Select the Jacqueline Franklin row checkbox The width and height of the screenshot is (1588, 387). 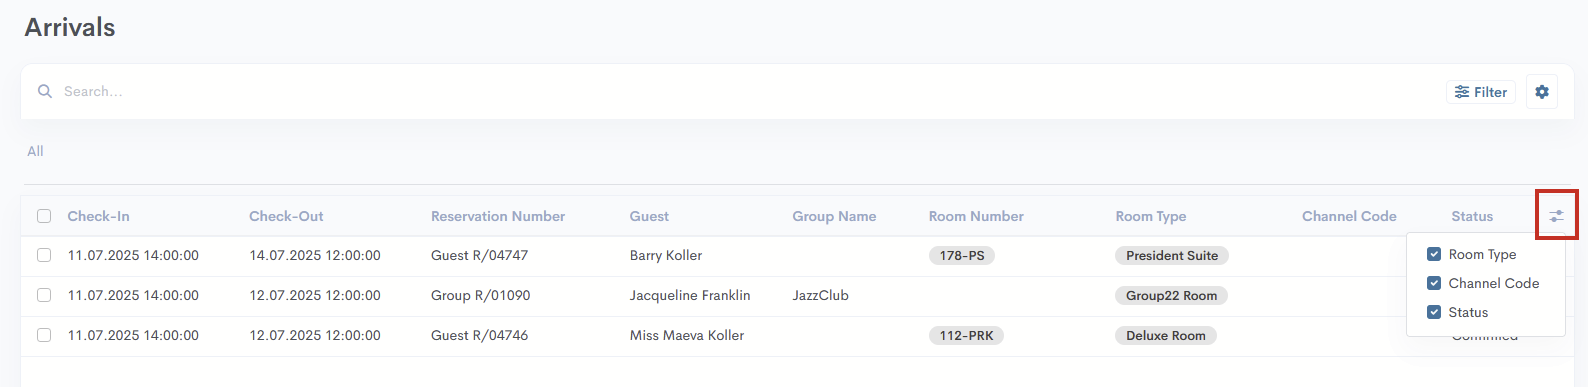point(44,295)
